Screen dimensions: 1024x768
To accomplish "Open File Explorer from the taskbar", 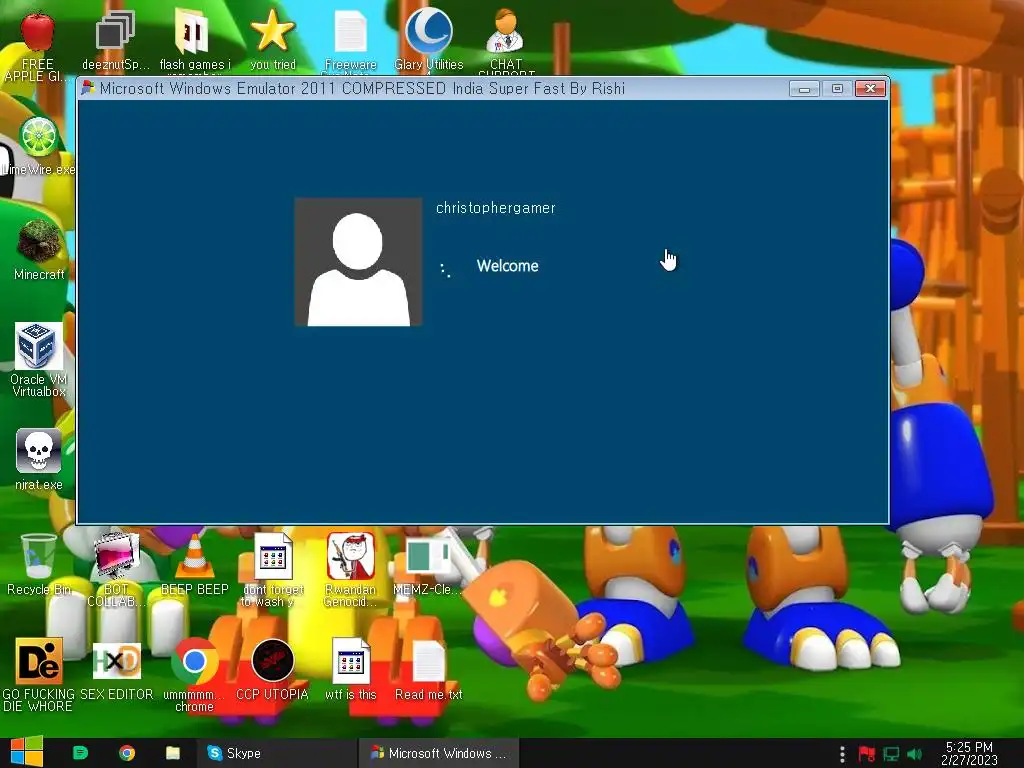I will 172,753.
